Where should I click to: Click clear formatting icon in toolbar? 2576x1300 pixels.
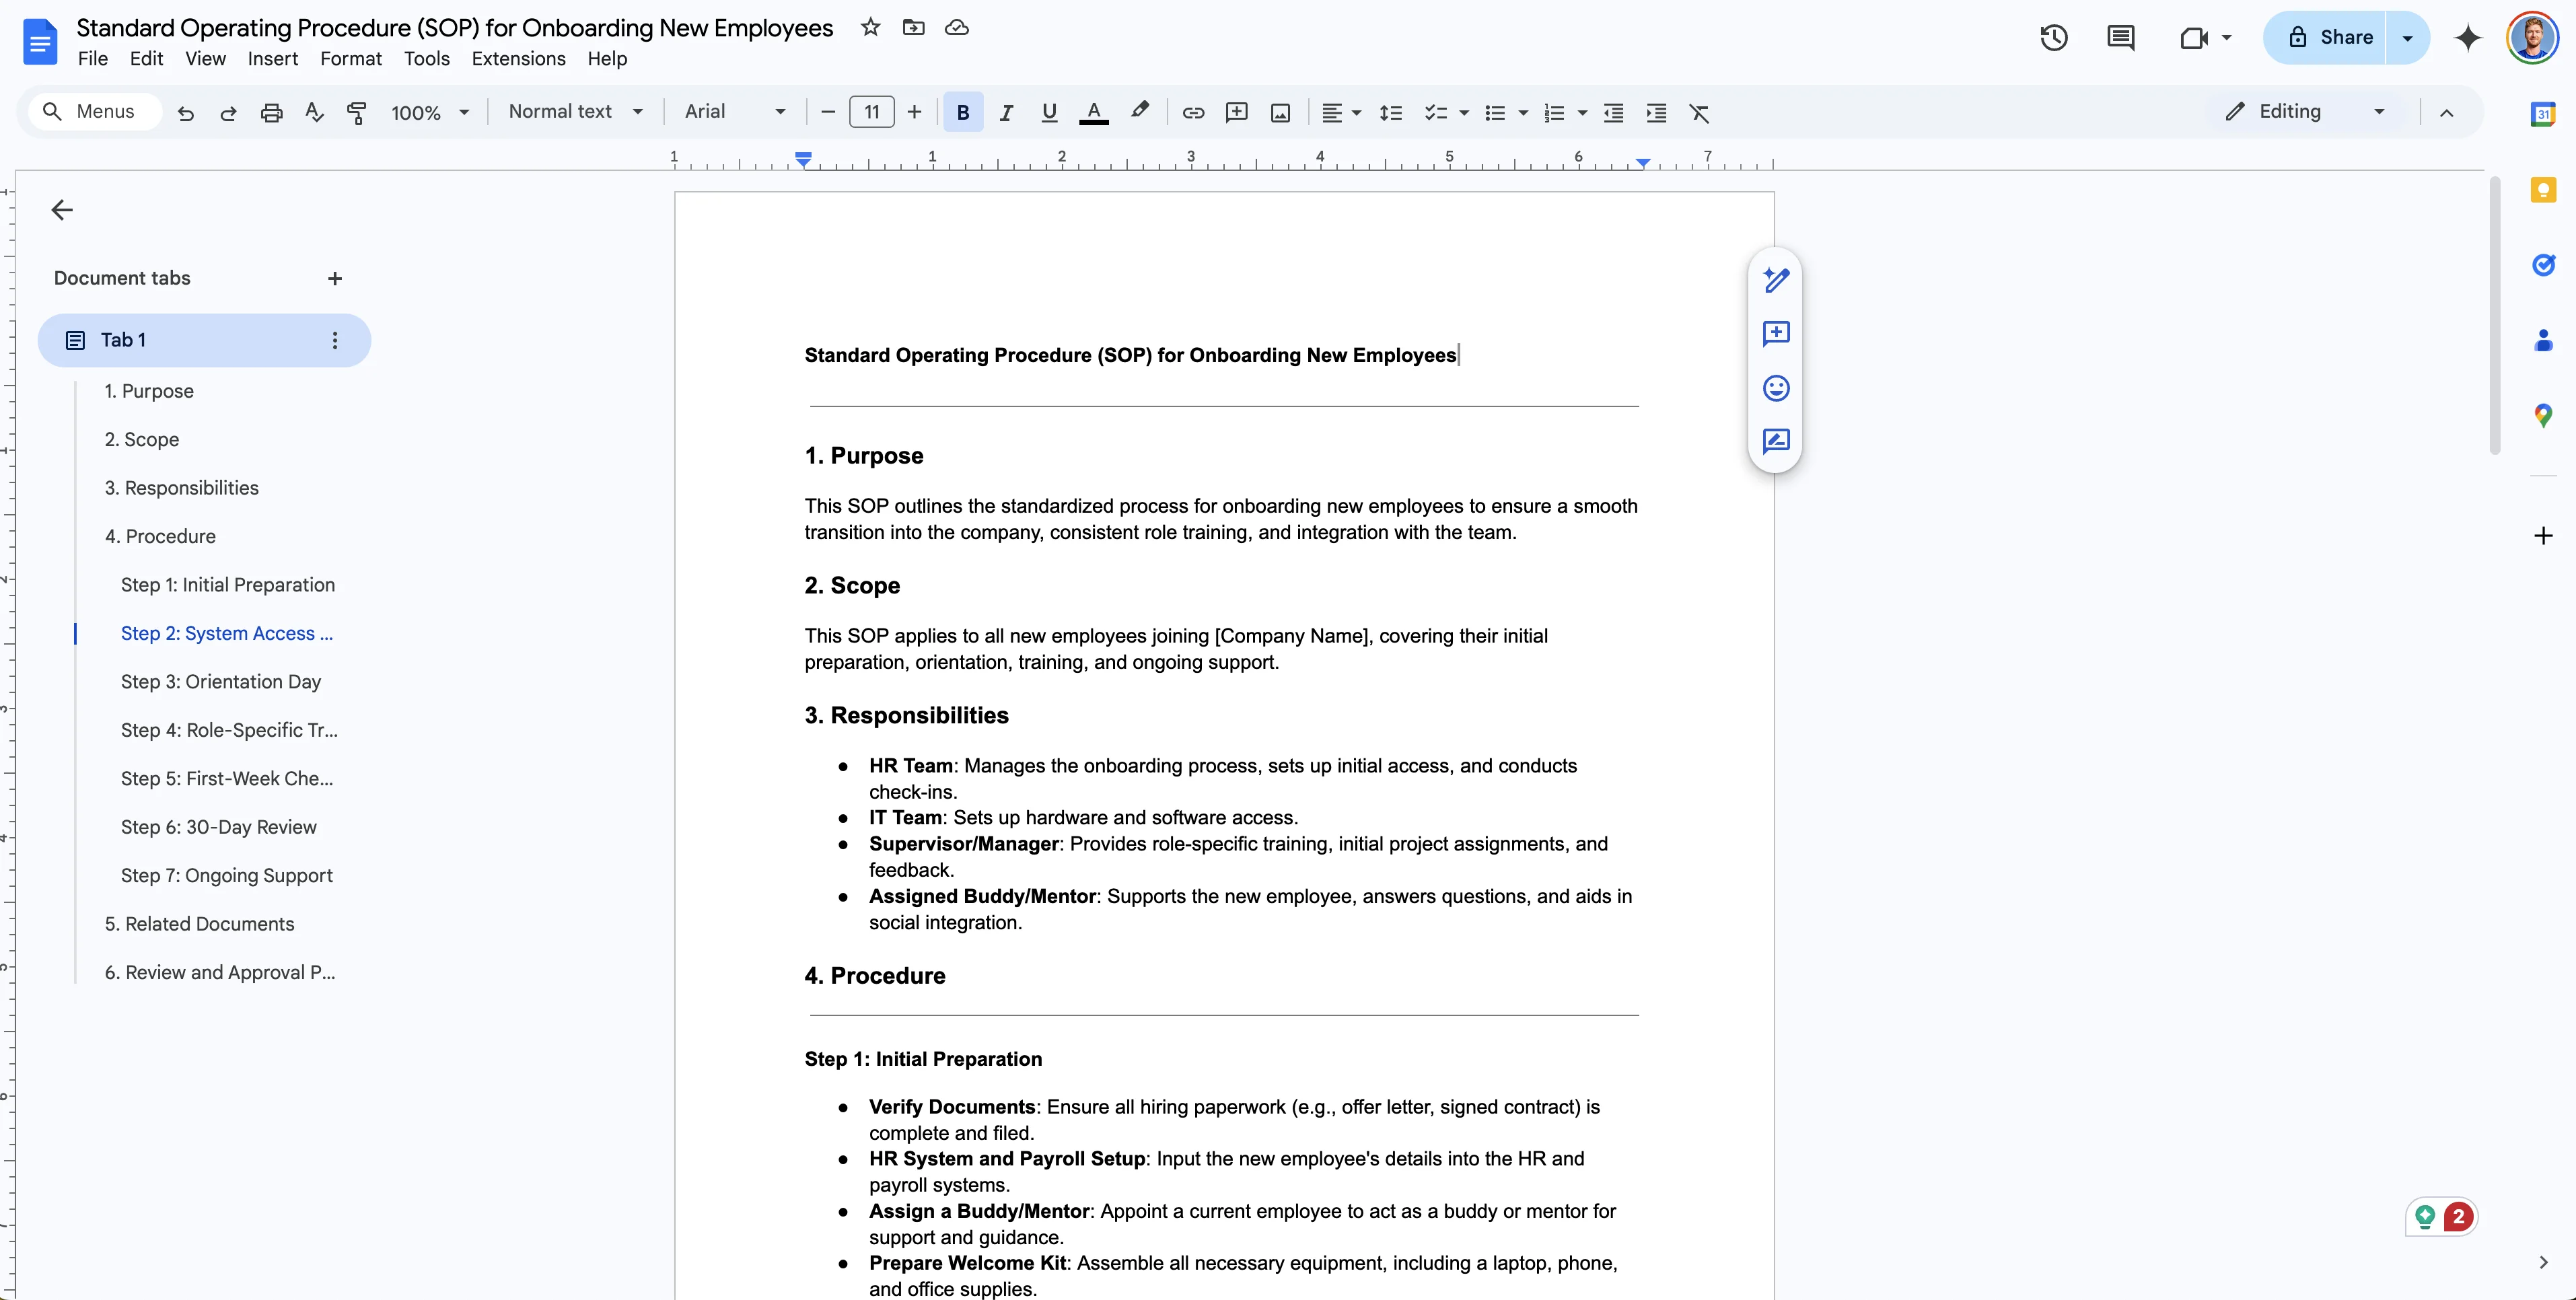(x=1699, y=113)
